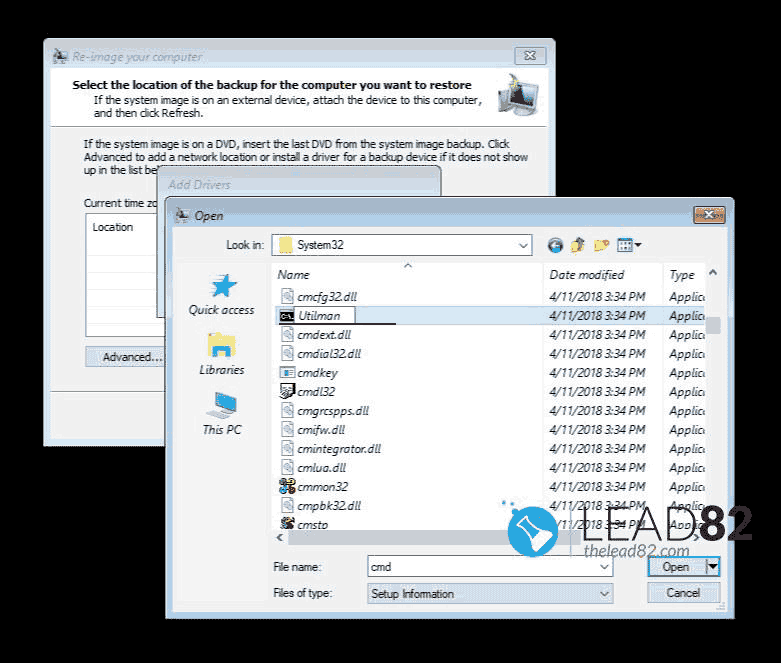The width and height of the screenshot is (781, 663).
Task: Create a new folder icon
Action: pos(601,245)
